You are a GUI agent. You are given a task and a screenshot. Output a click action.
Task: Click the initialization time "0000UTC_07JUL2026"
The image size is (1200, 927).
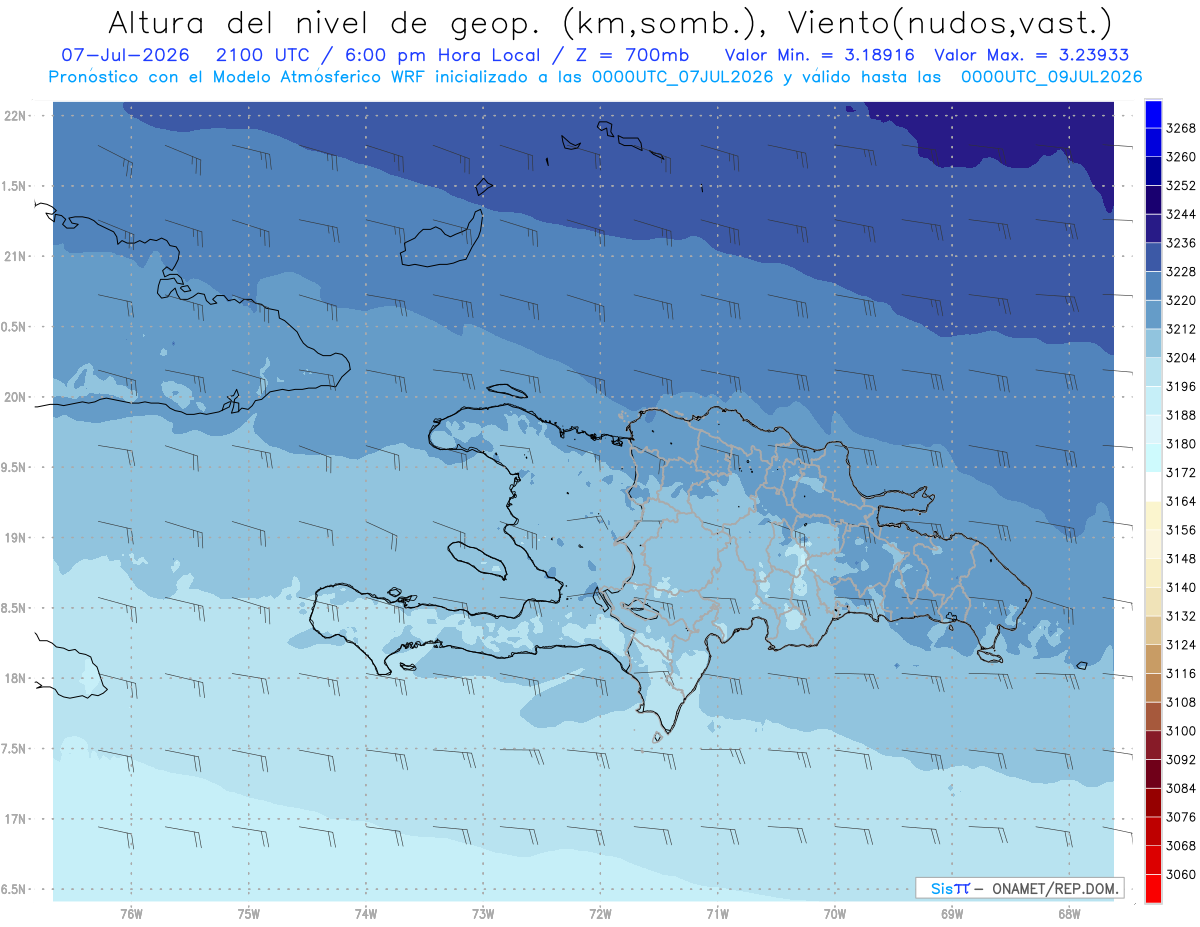click(683, 76)
